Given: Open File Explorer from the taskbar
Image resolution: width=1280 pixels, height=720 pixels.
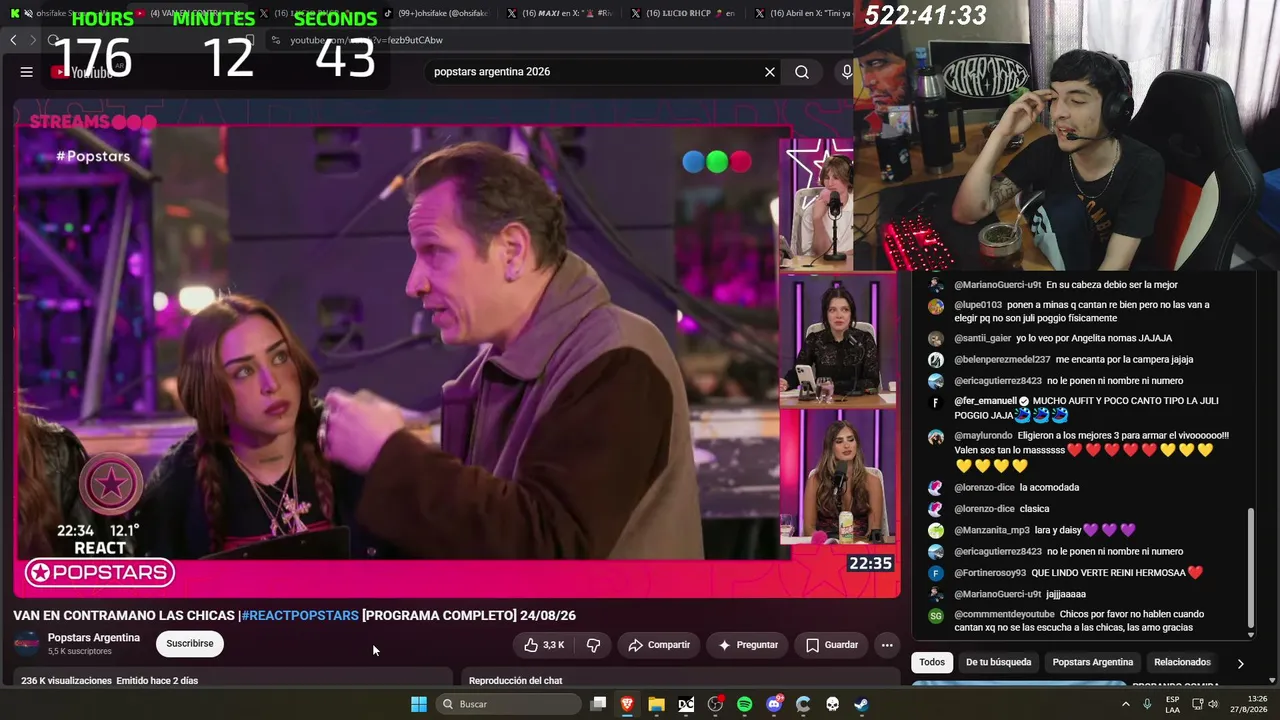Looking at the screenshot, I should click(656, 704).
